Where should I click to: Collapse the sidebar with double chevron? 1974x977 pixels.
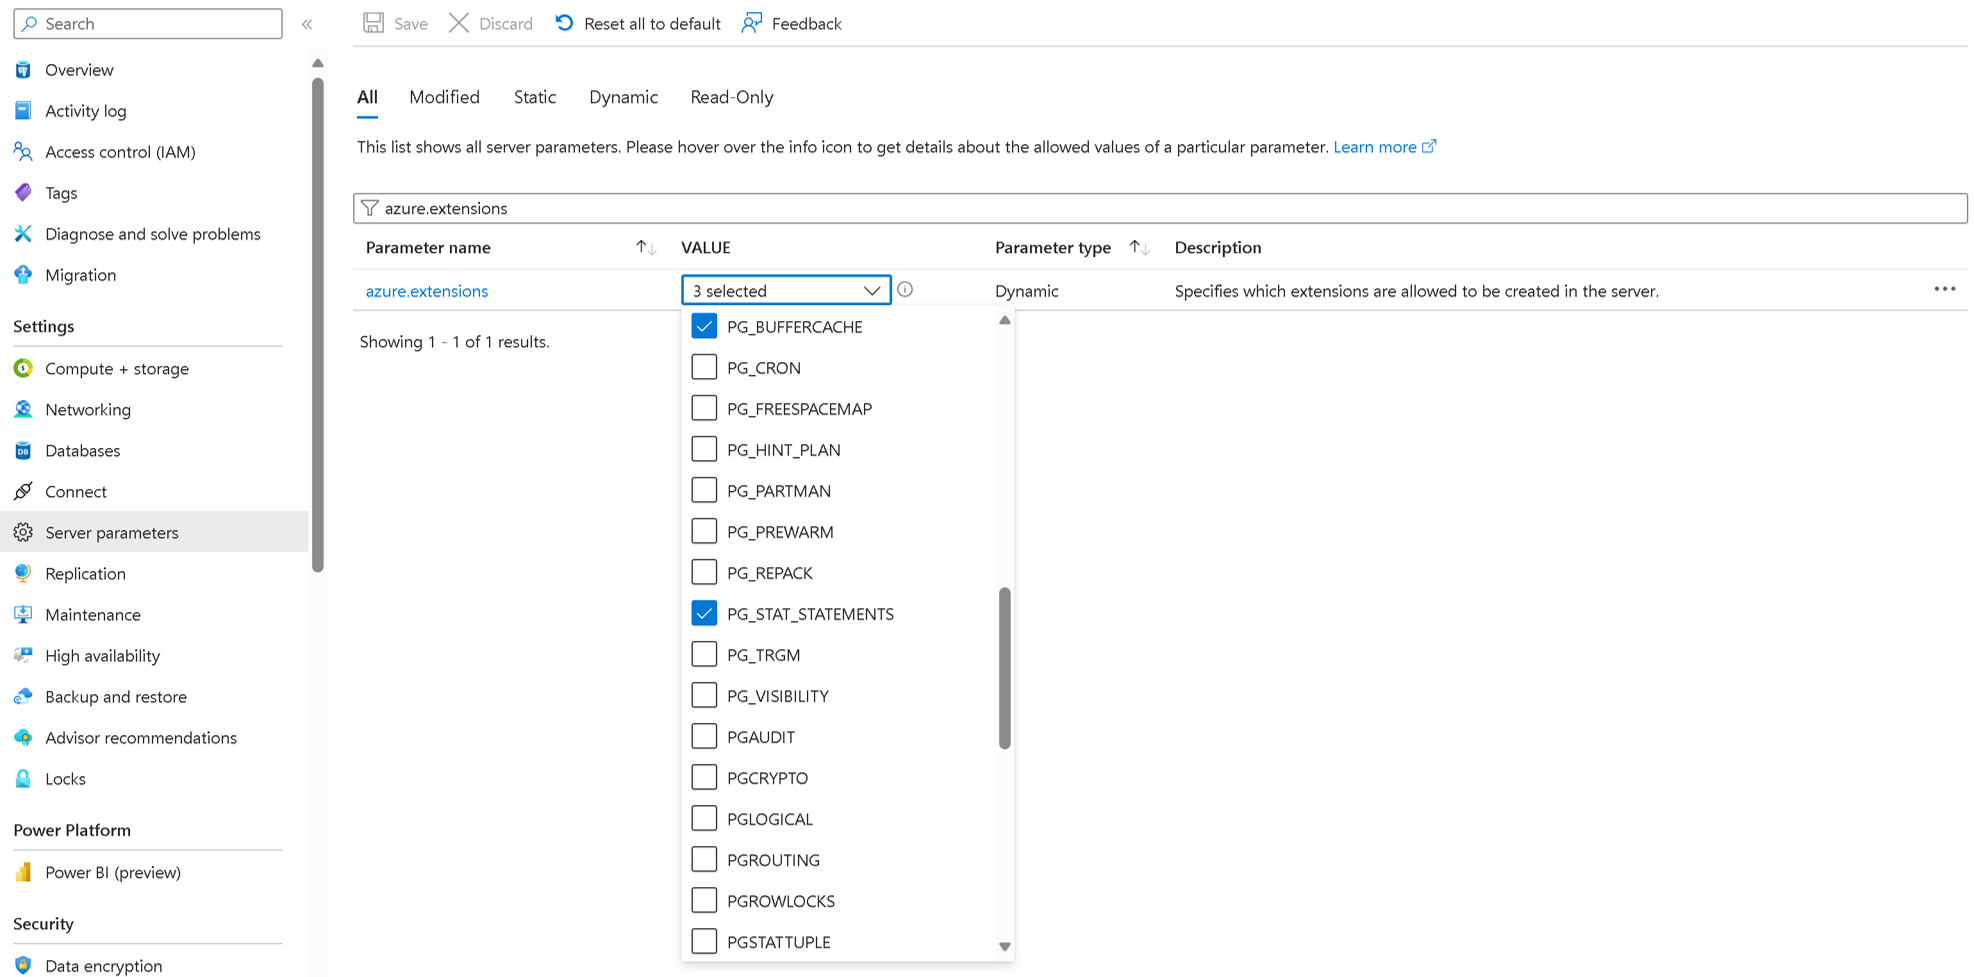pyautogui.click(x=307, y=24)
